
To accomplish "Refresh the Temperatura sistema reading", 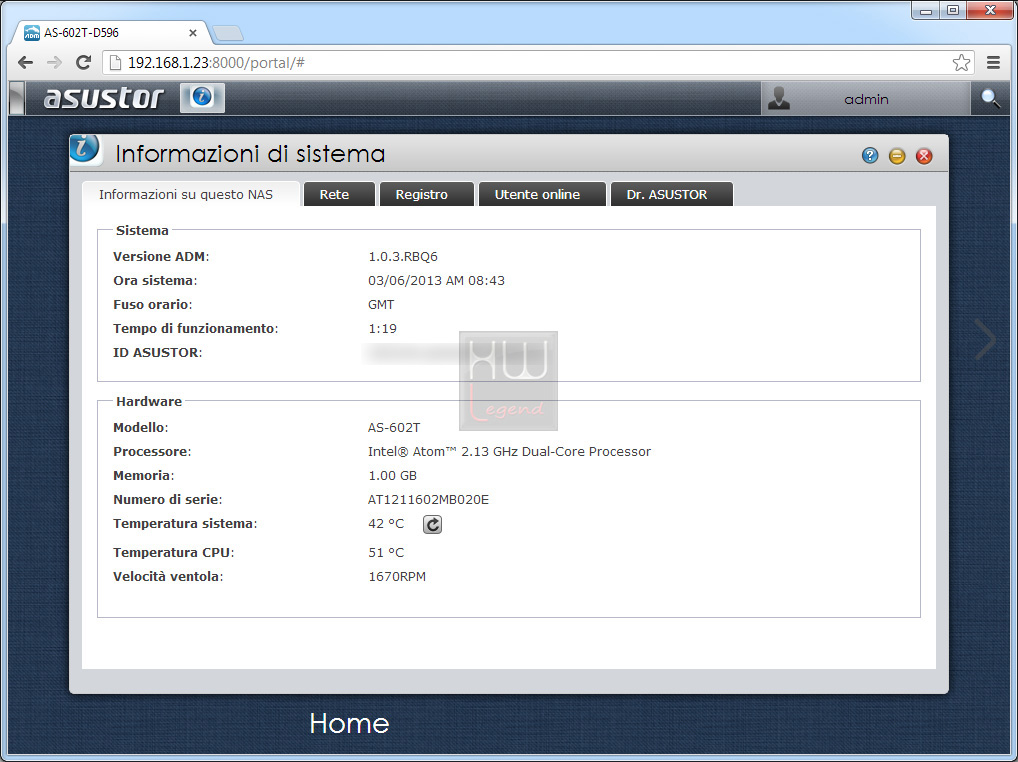I will [432, 524].
